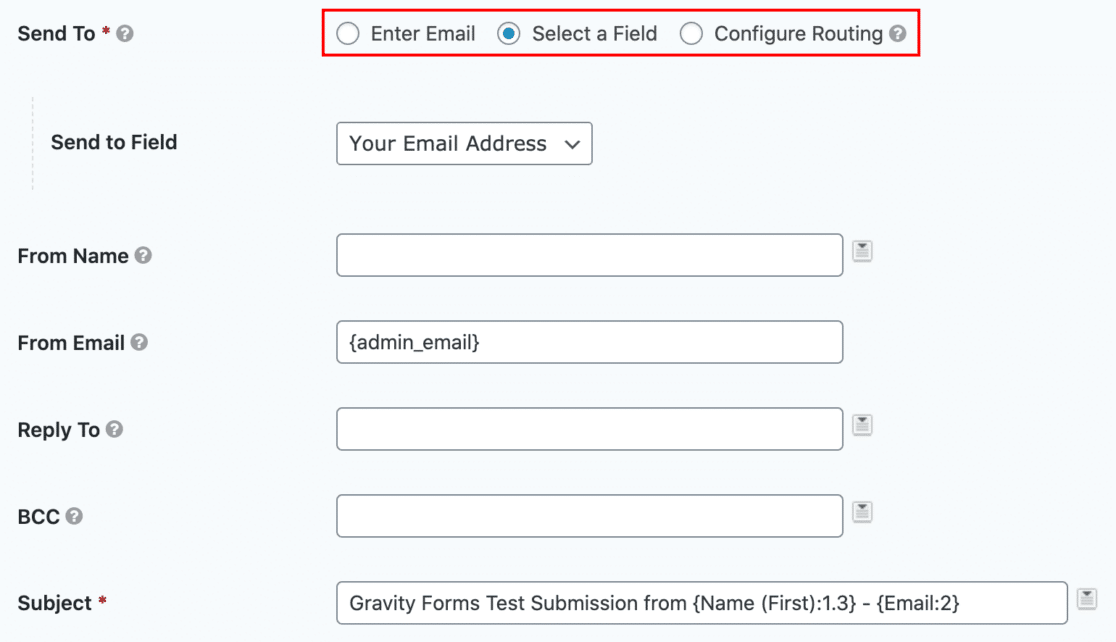
Task: Select the Configure Routing option
Action: (691, 33)
